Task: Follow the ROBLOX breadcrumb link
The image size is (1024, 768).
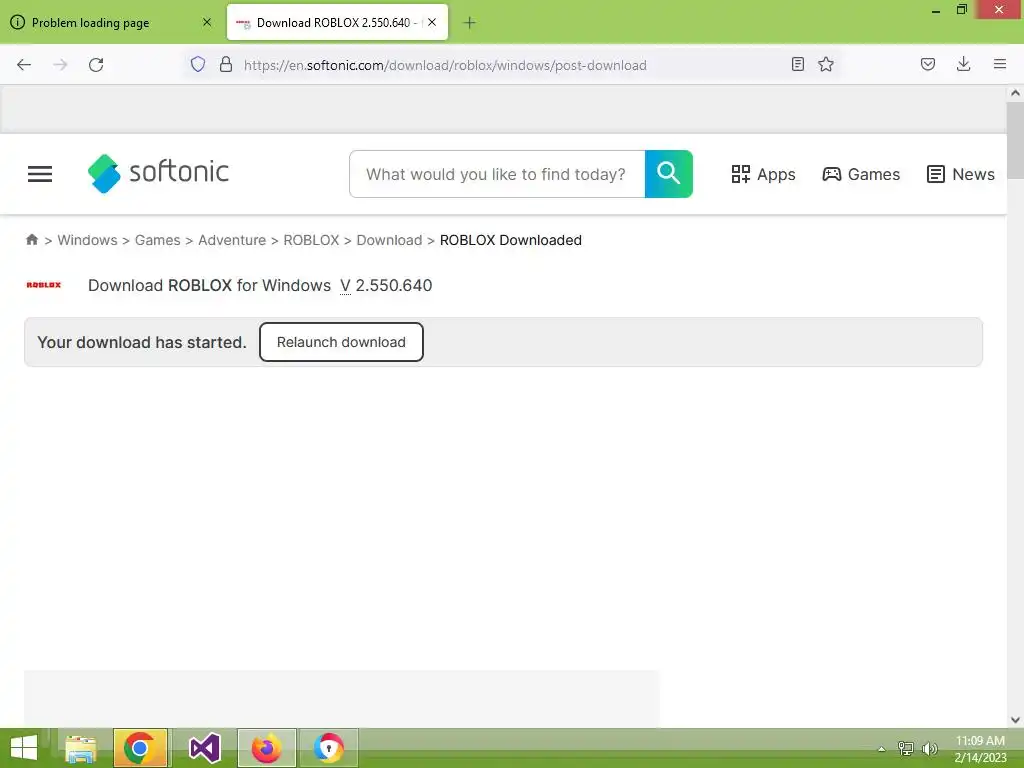Action: 312,240
